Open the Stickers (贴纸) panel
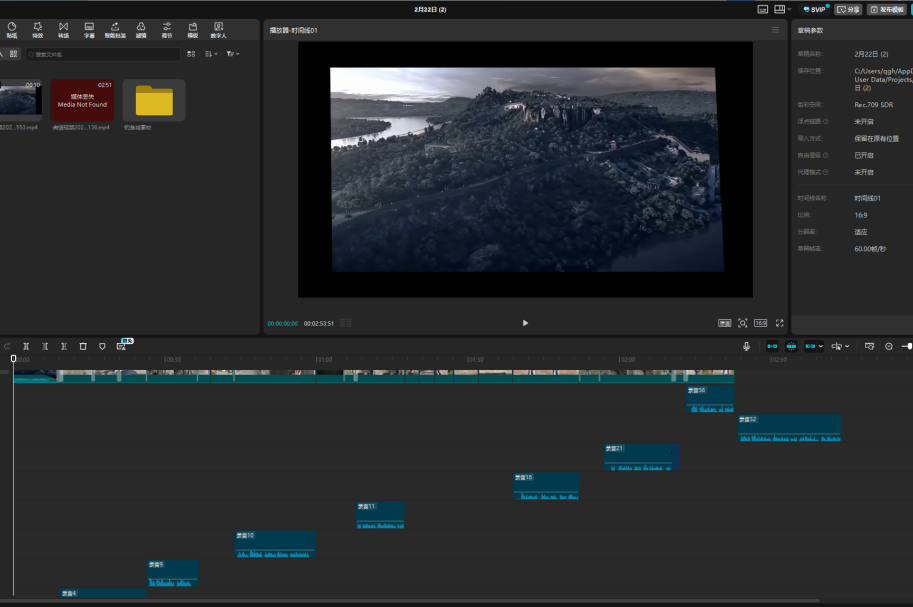 pyautogui.click(x=12, y=29)
